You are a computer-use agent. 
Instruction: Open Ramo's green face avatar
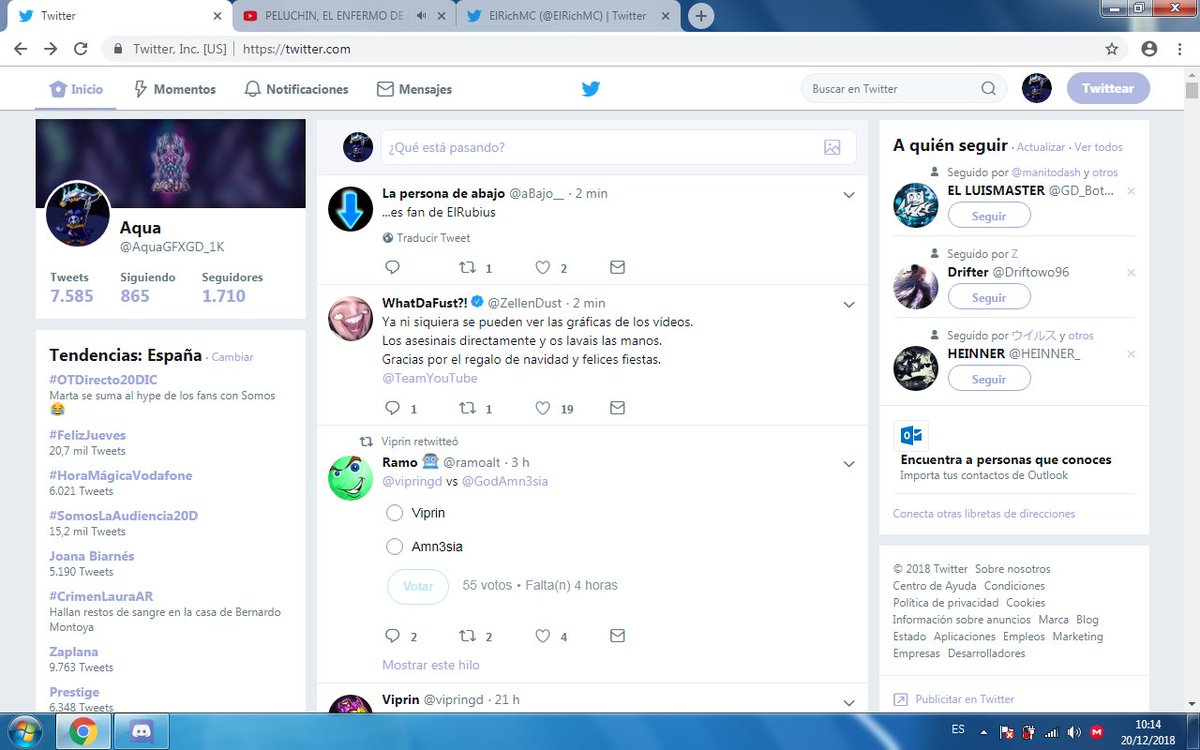click(x=350, y=478)
